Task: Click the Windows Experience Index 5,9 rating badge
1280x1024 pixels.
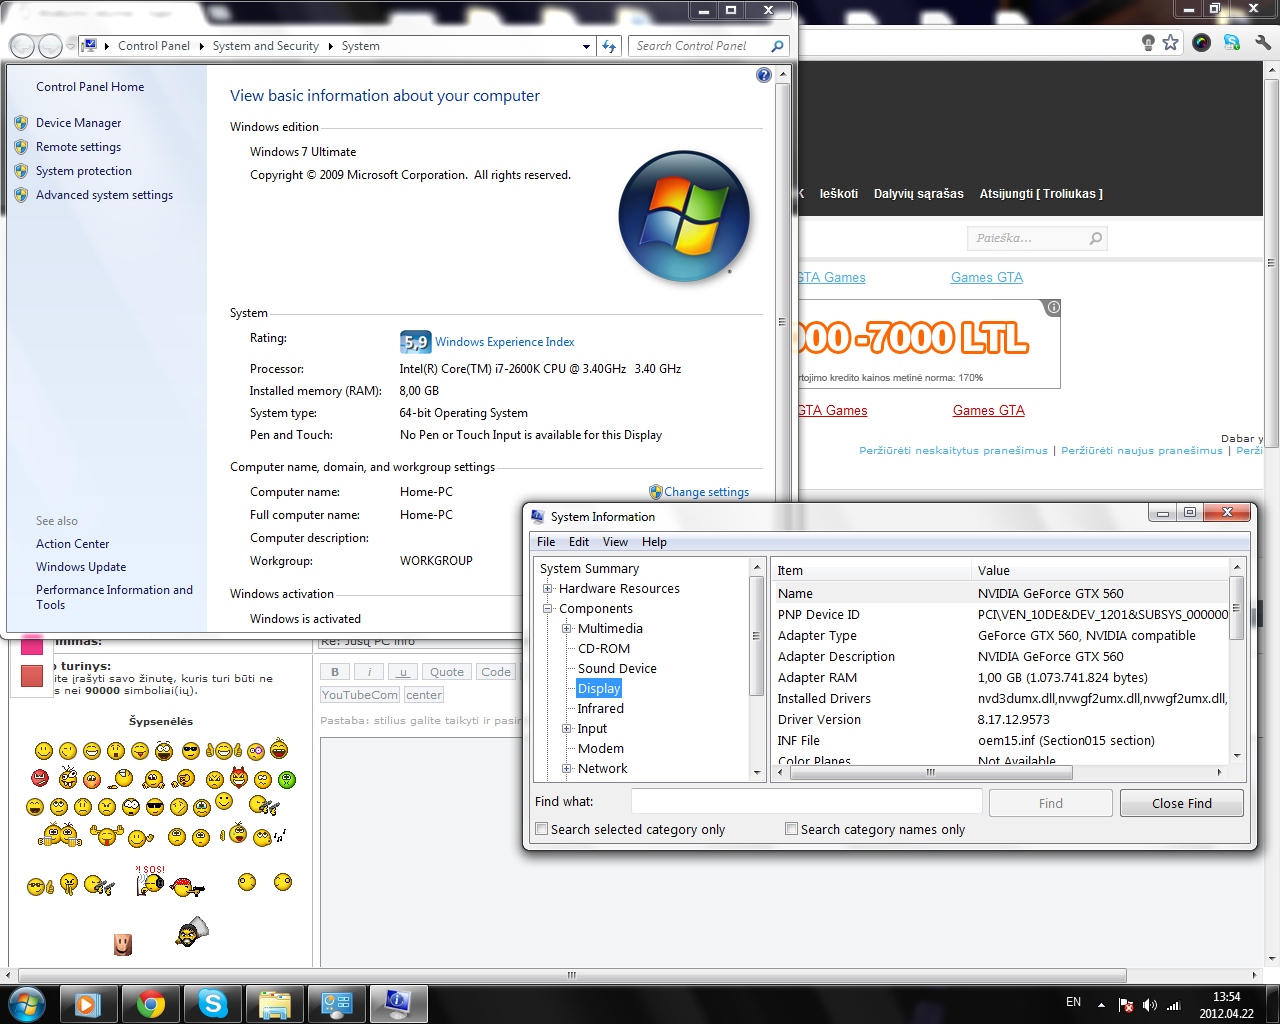Action: pyautogui.click(x=415, y=342)
